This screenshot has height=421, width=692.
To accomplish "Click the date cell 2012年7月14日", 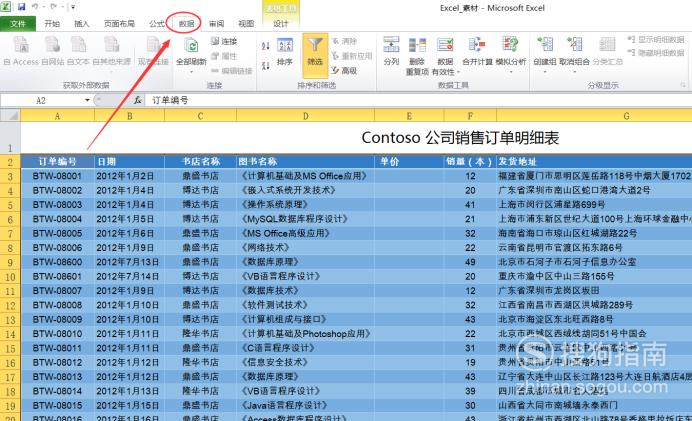I will [x=129, y=276].
